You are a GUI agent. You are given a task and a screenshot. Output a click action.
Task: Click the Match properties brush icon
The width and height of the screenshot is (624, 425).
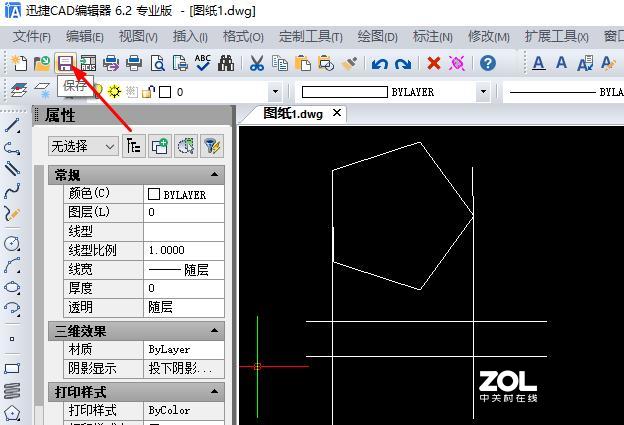click(x=349, y=63)
